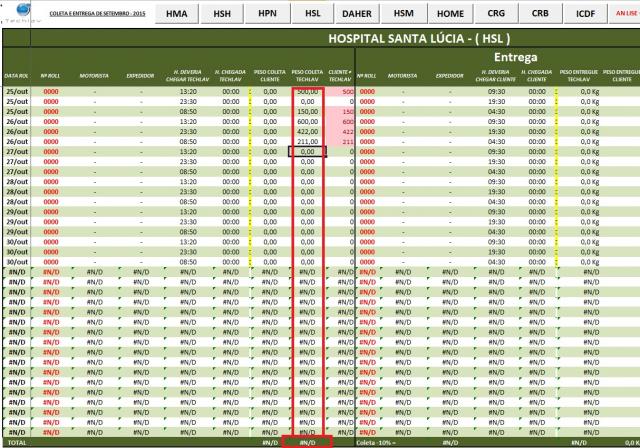This screenshot has width=640, height=448.
Task: Click the cell showing 600,00
Action: point(307,122)
